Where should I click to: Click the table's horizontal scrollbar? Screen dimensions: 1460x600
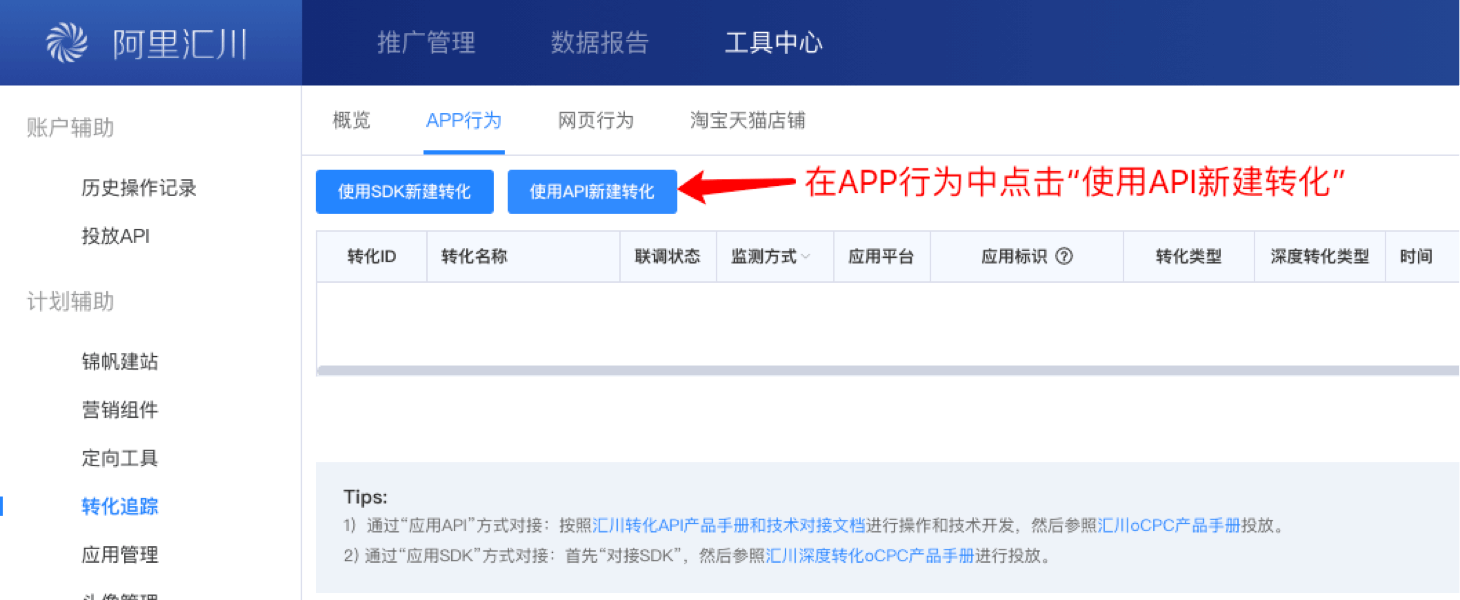pyautogui.click(x=888, y=370)
